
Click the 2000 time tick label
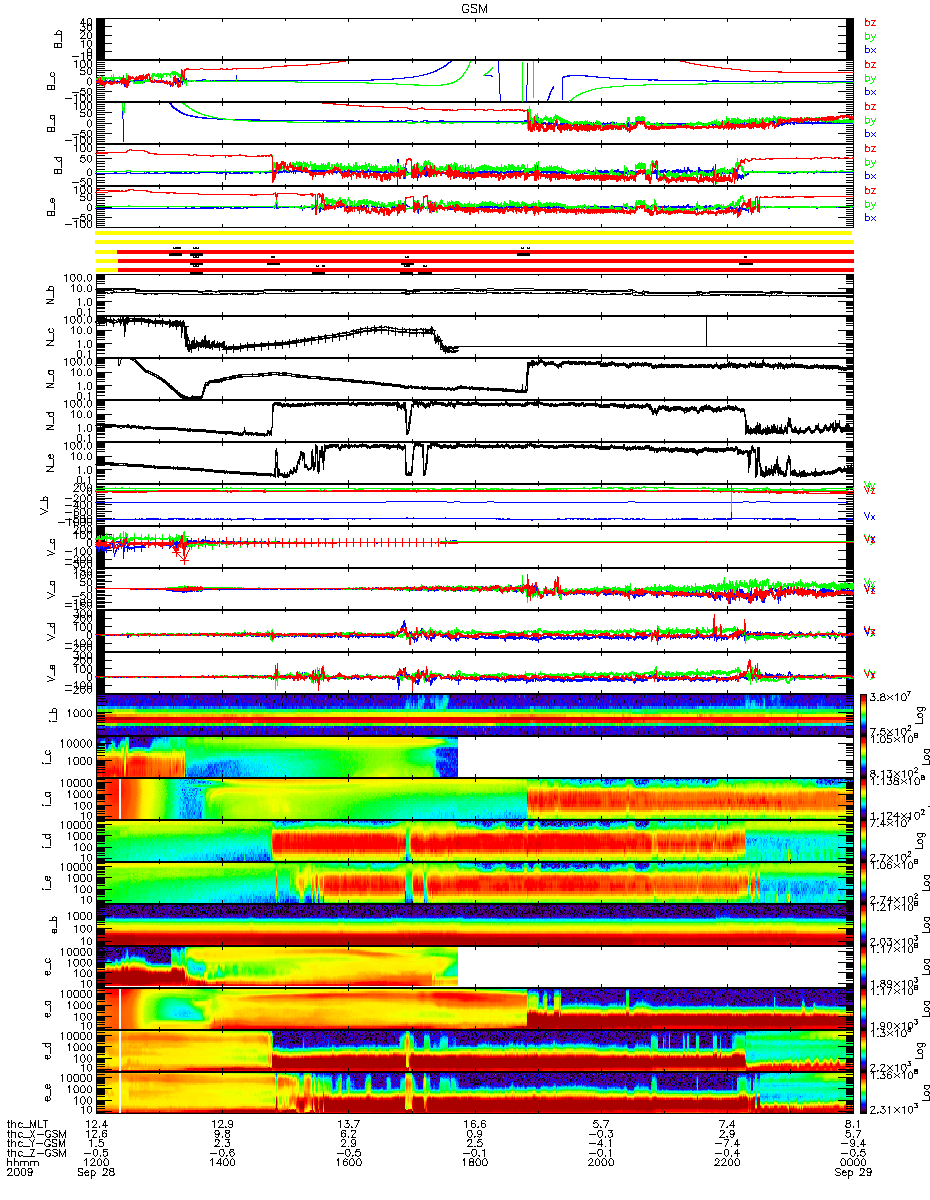[600, 1164]
